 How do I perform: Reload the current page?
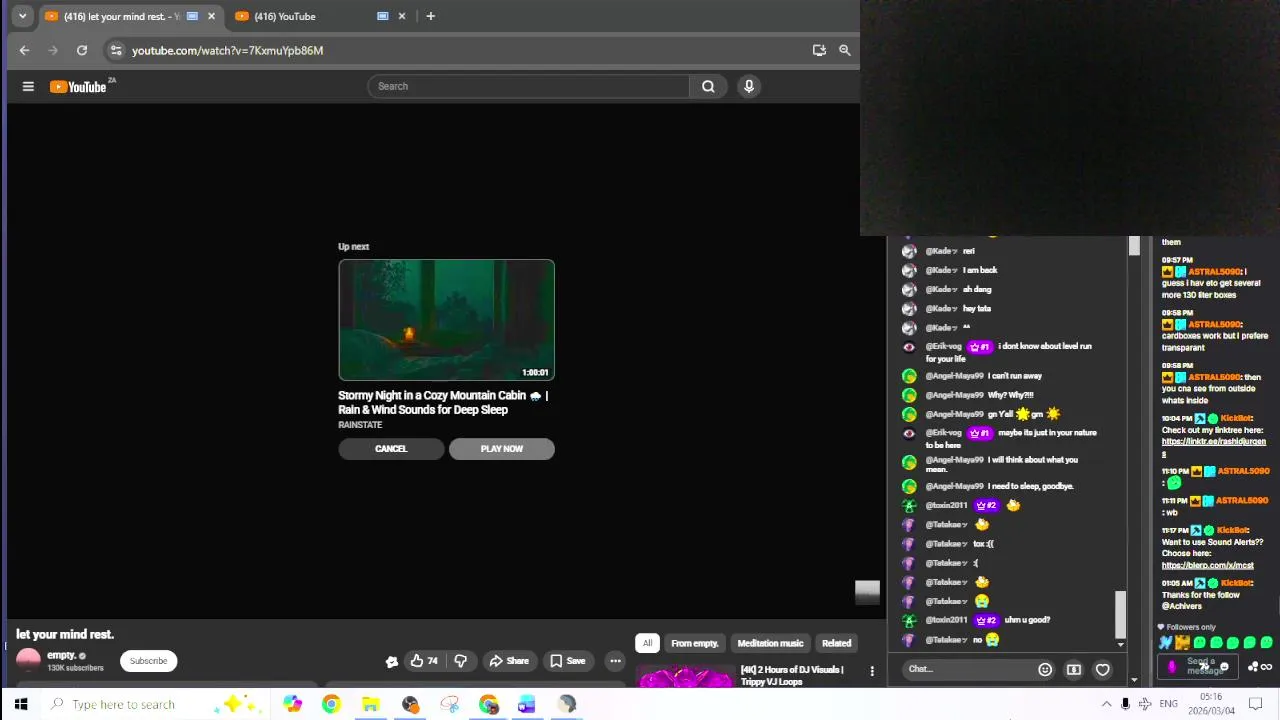82,50
